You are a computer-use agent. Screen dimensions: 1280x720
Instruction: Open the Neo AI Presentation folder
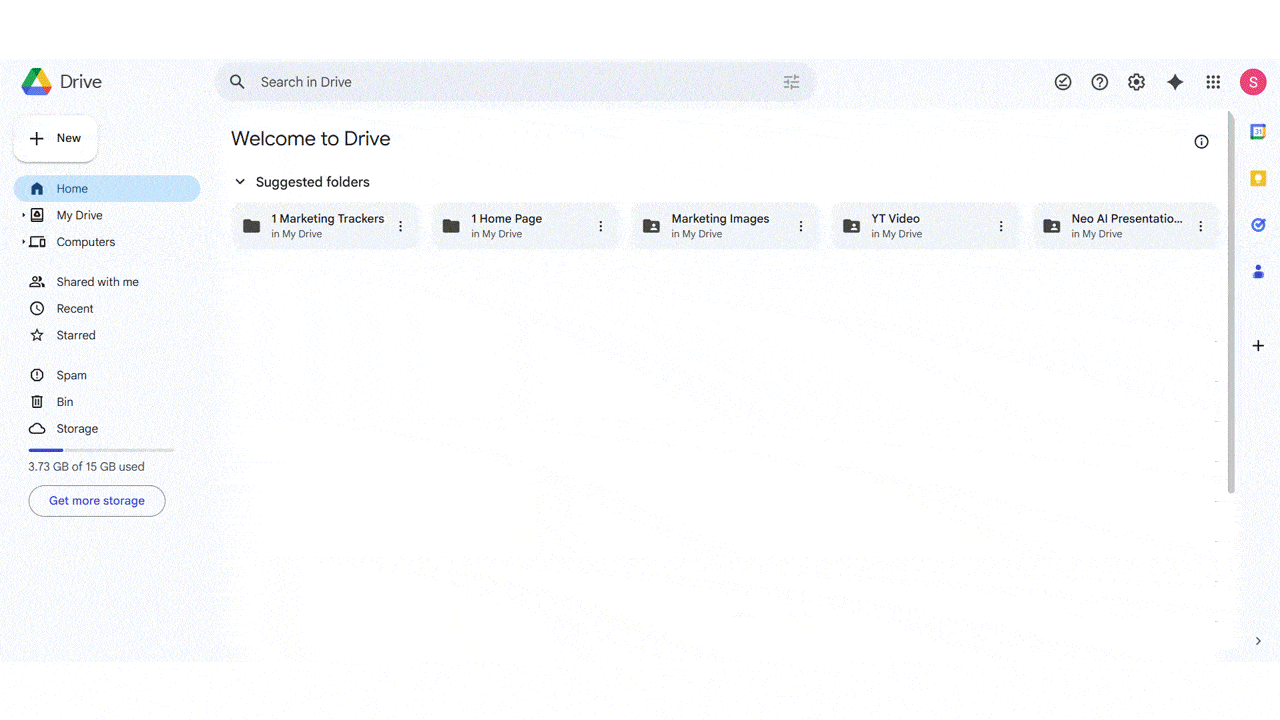(x=1126, y=226)
